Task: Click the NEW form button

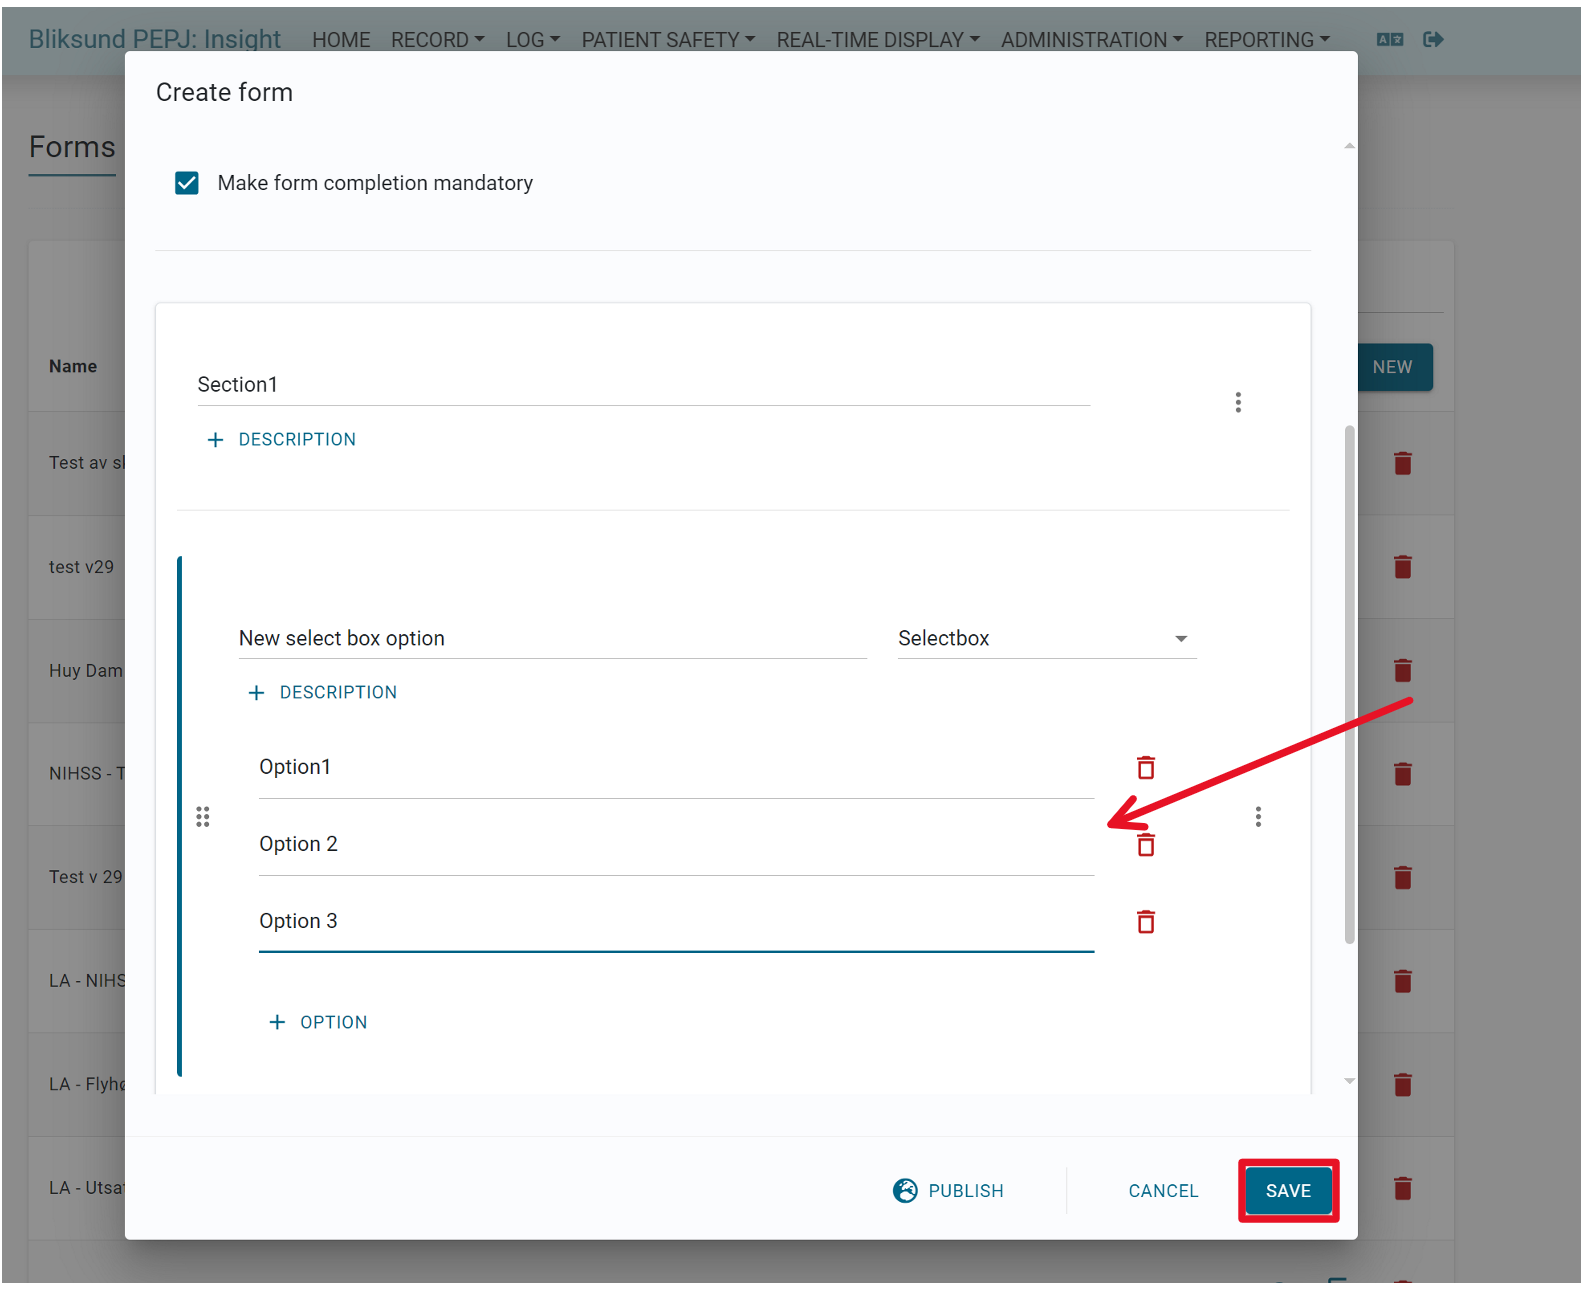Action: tap(1395, 367)
